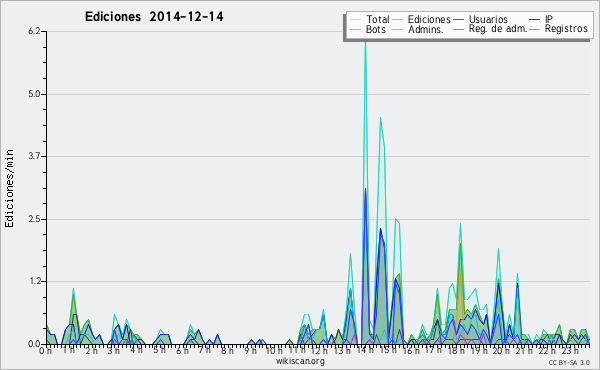Select the "IP" legend label
The height and width of the screenshot is (370, 600).
(549, 19)
